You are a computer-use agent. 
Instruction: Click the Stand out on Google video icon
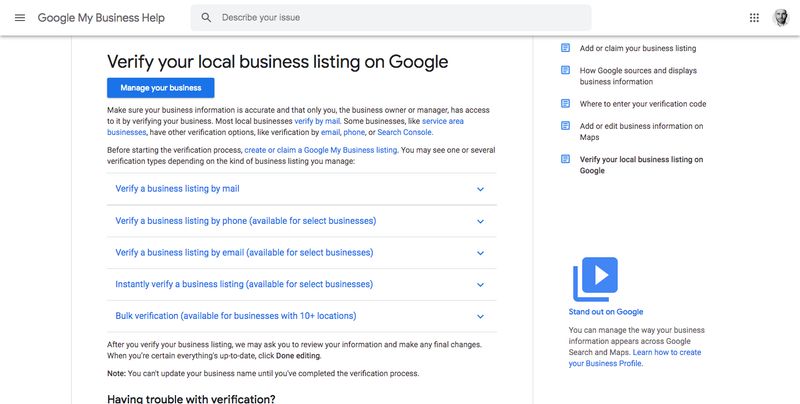(595, 279)
